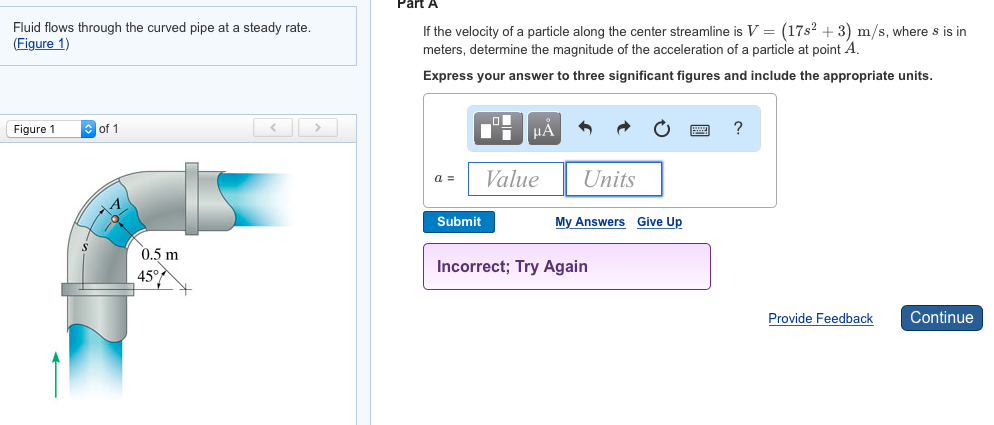Open the µÅ symbols palette
This screenshot has height=425, width=994.
tap(544, 128)
